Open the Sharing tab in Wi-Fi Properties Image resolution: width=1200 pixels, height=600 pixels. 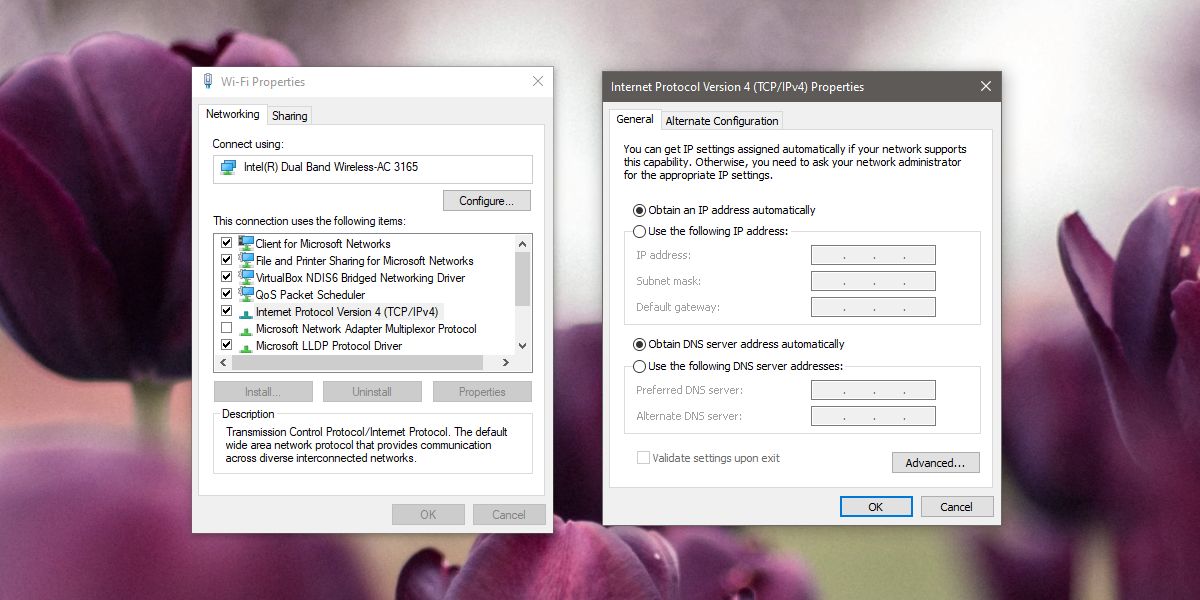pyautogui.click(x=290, y=116)
